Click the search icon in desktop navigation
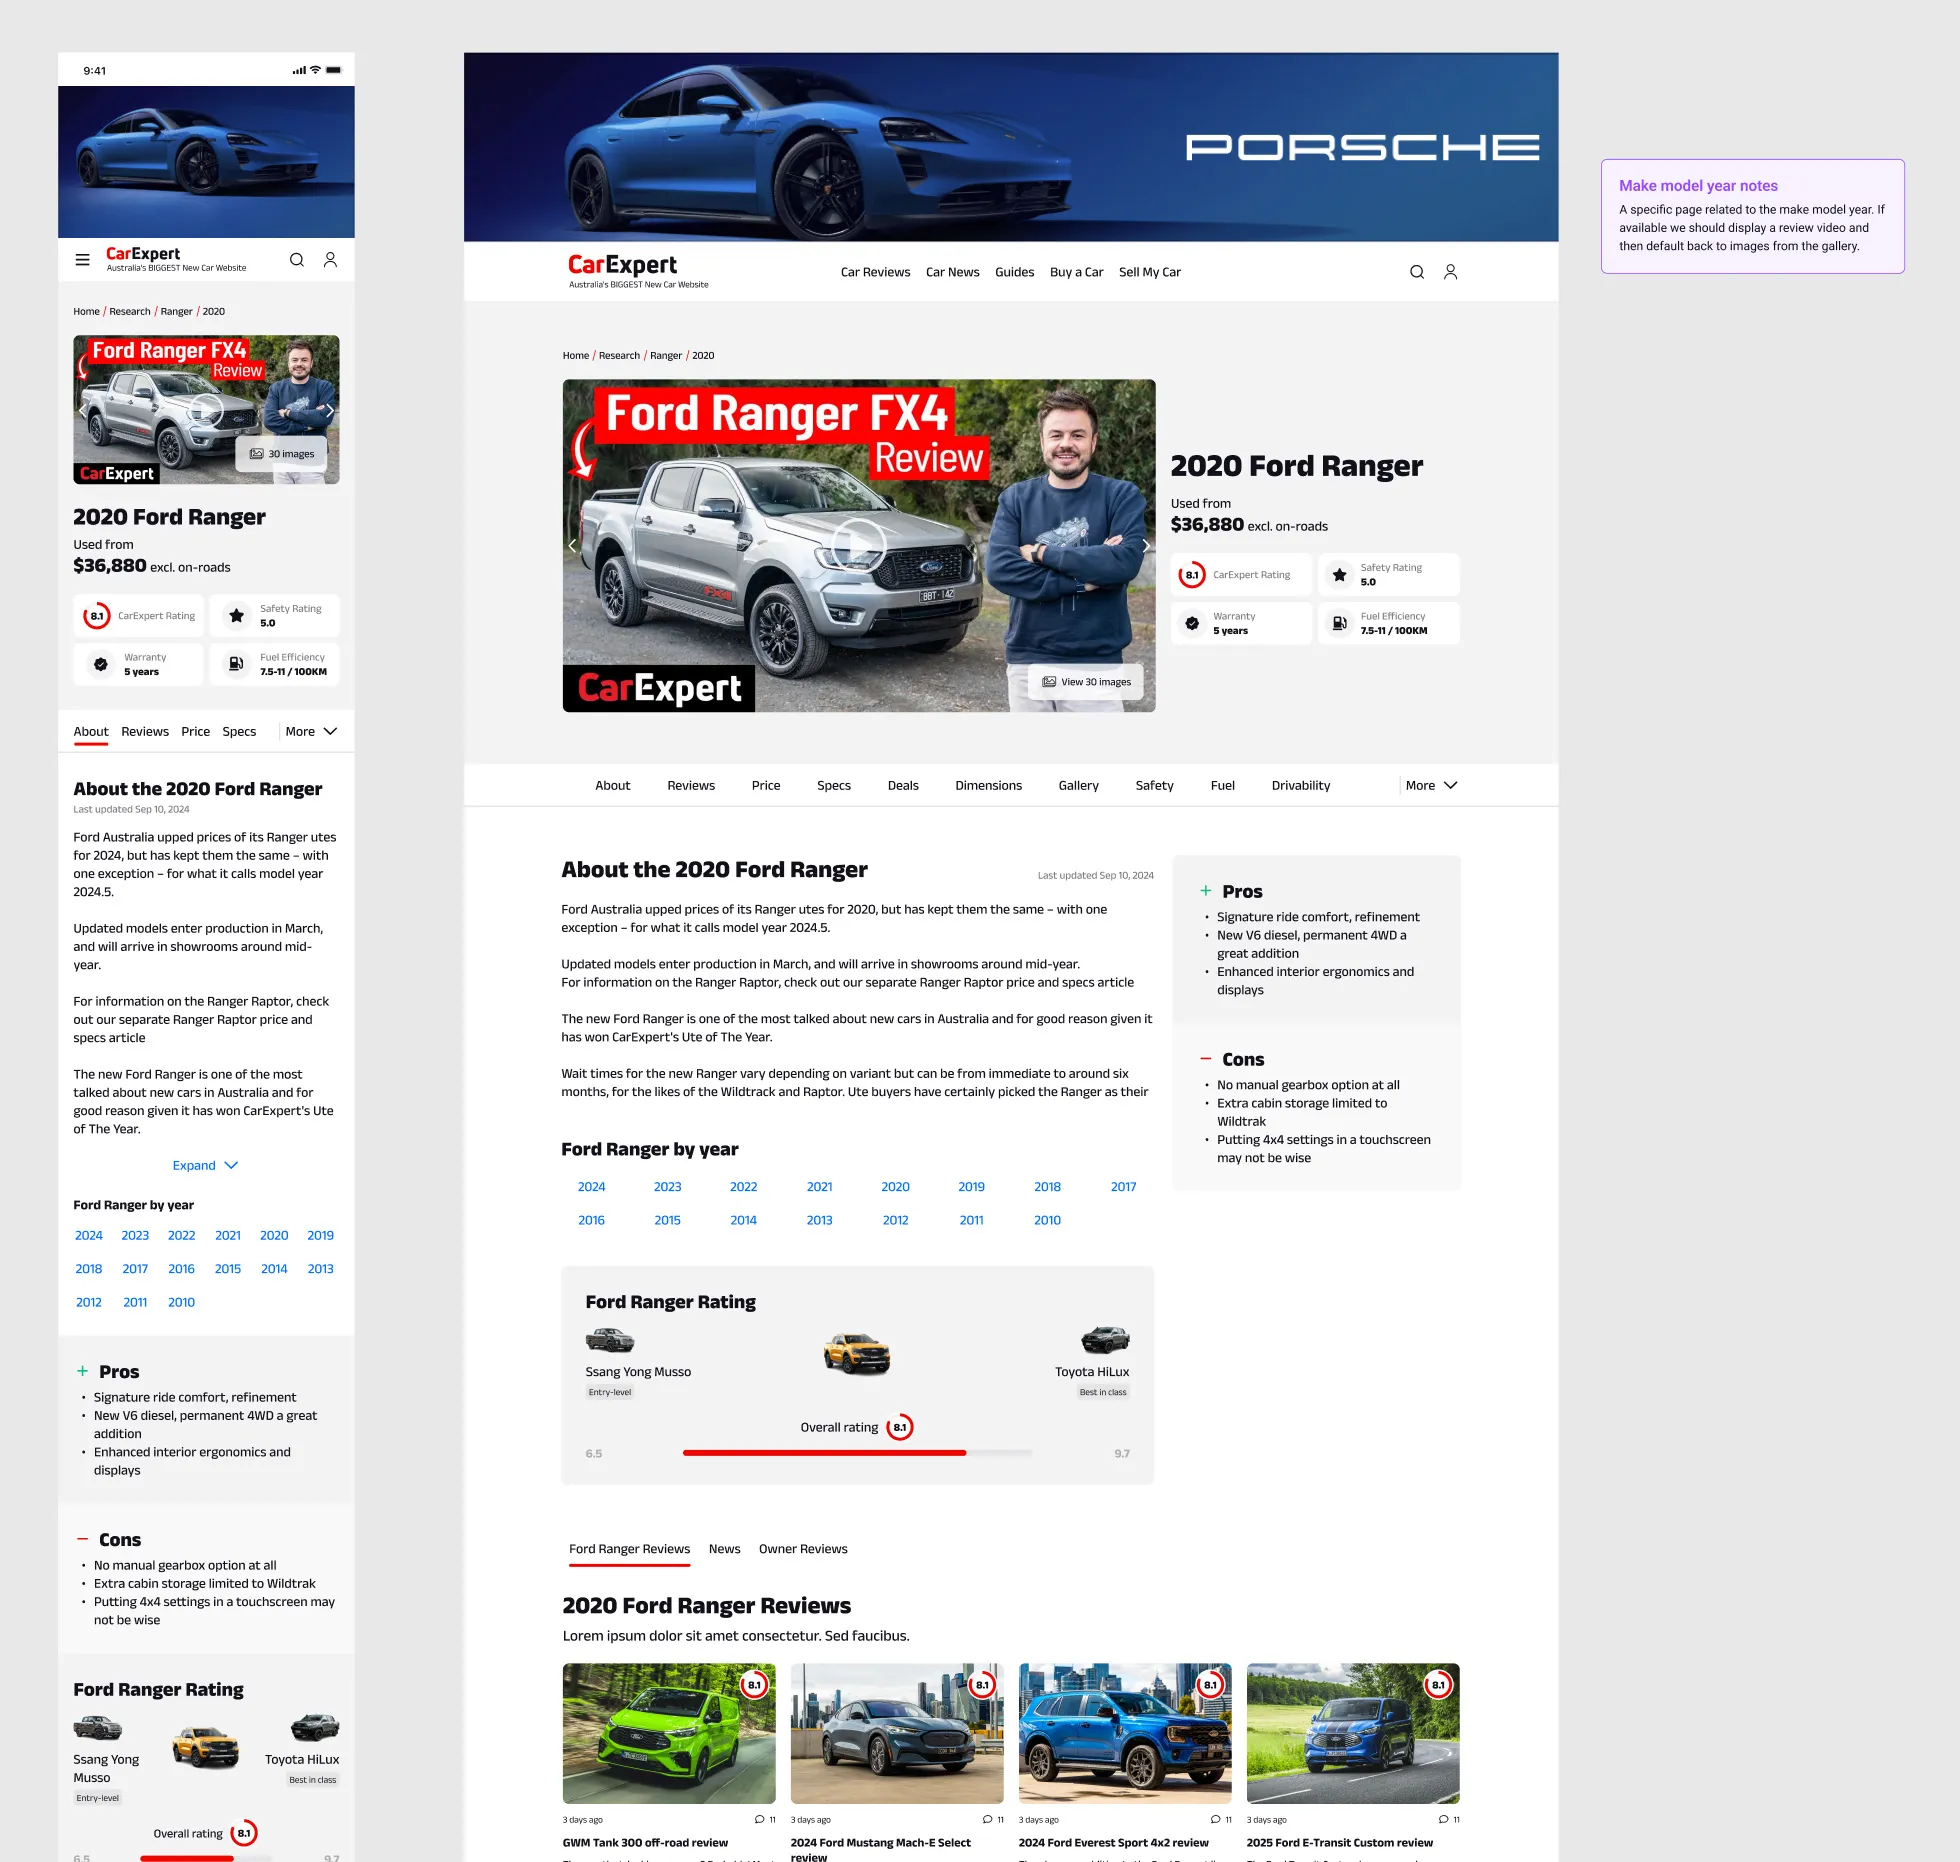 coord(1417,272)
